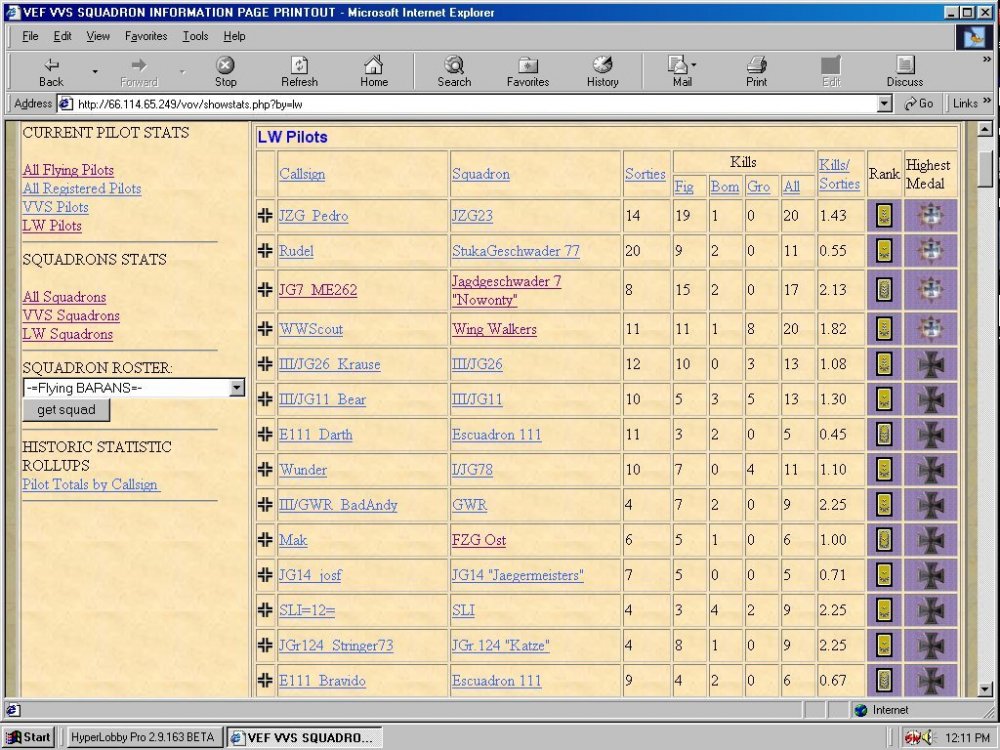Viewport: 1000px width, 750px height.
Task: Open the address bar dropdown arrow
Action: pyautogui.click(x=884, y=104)
